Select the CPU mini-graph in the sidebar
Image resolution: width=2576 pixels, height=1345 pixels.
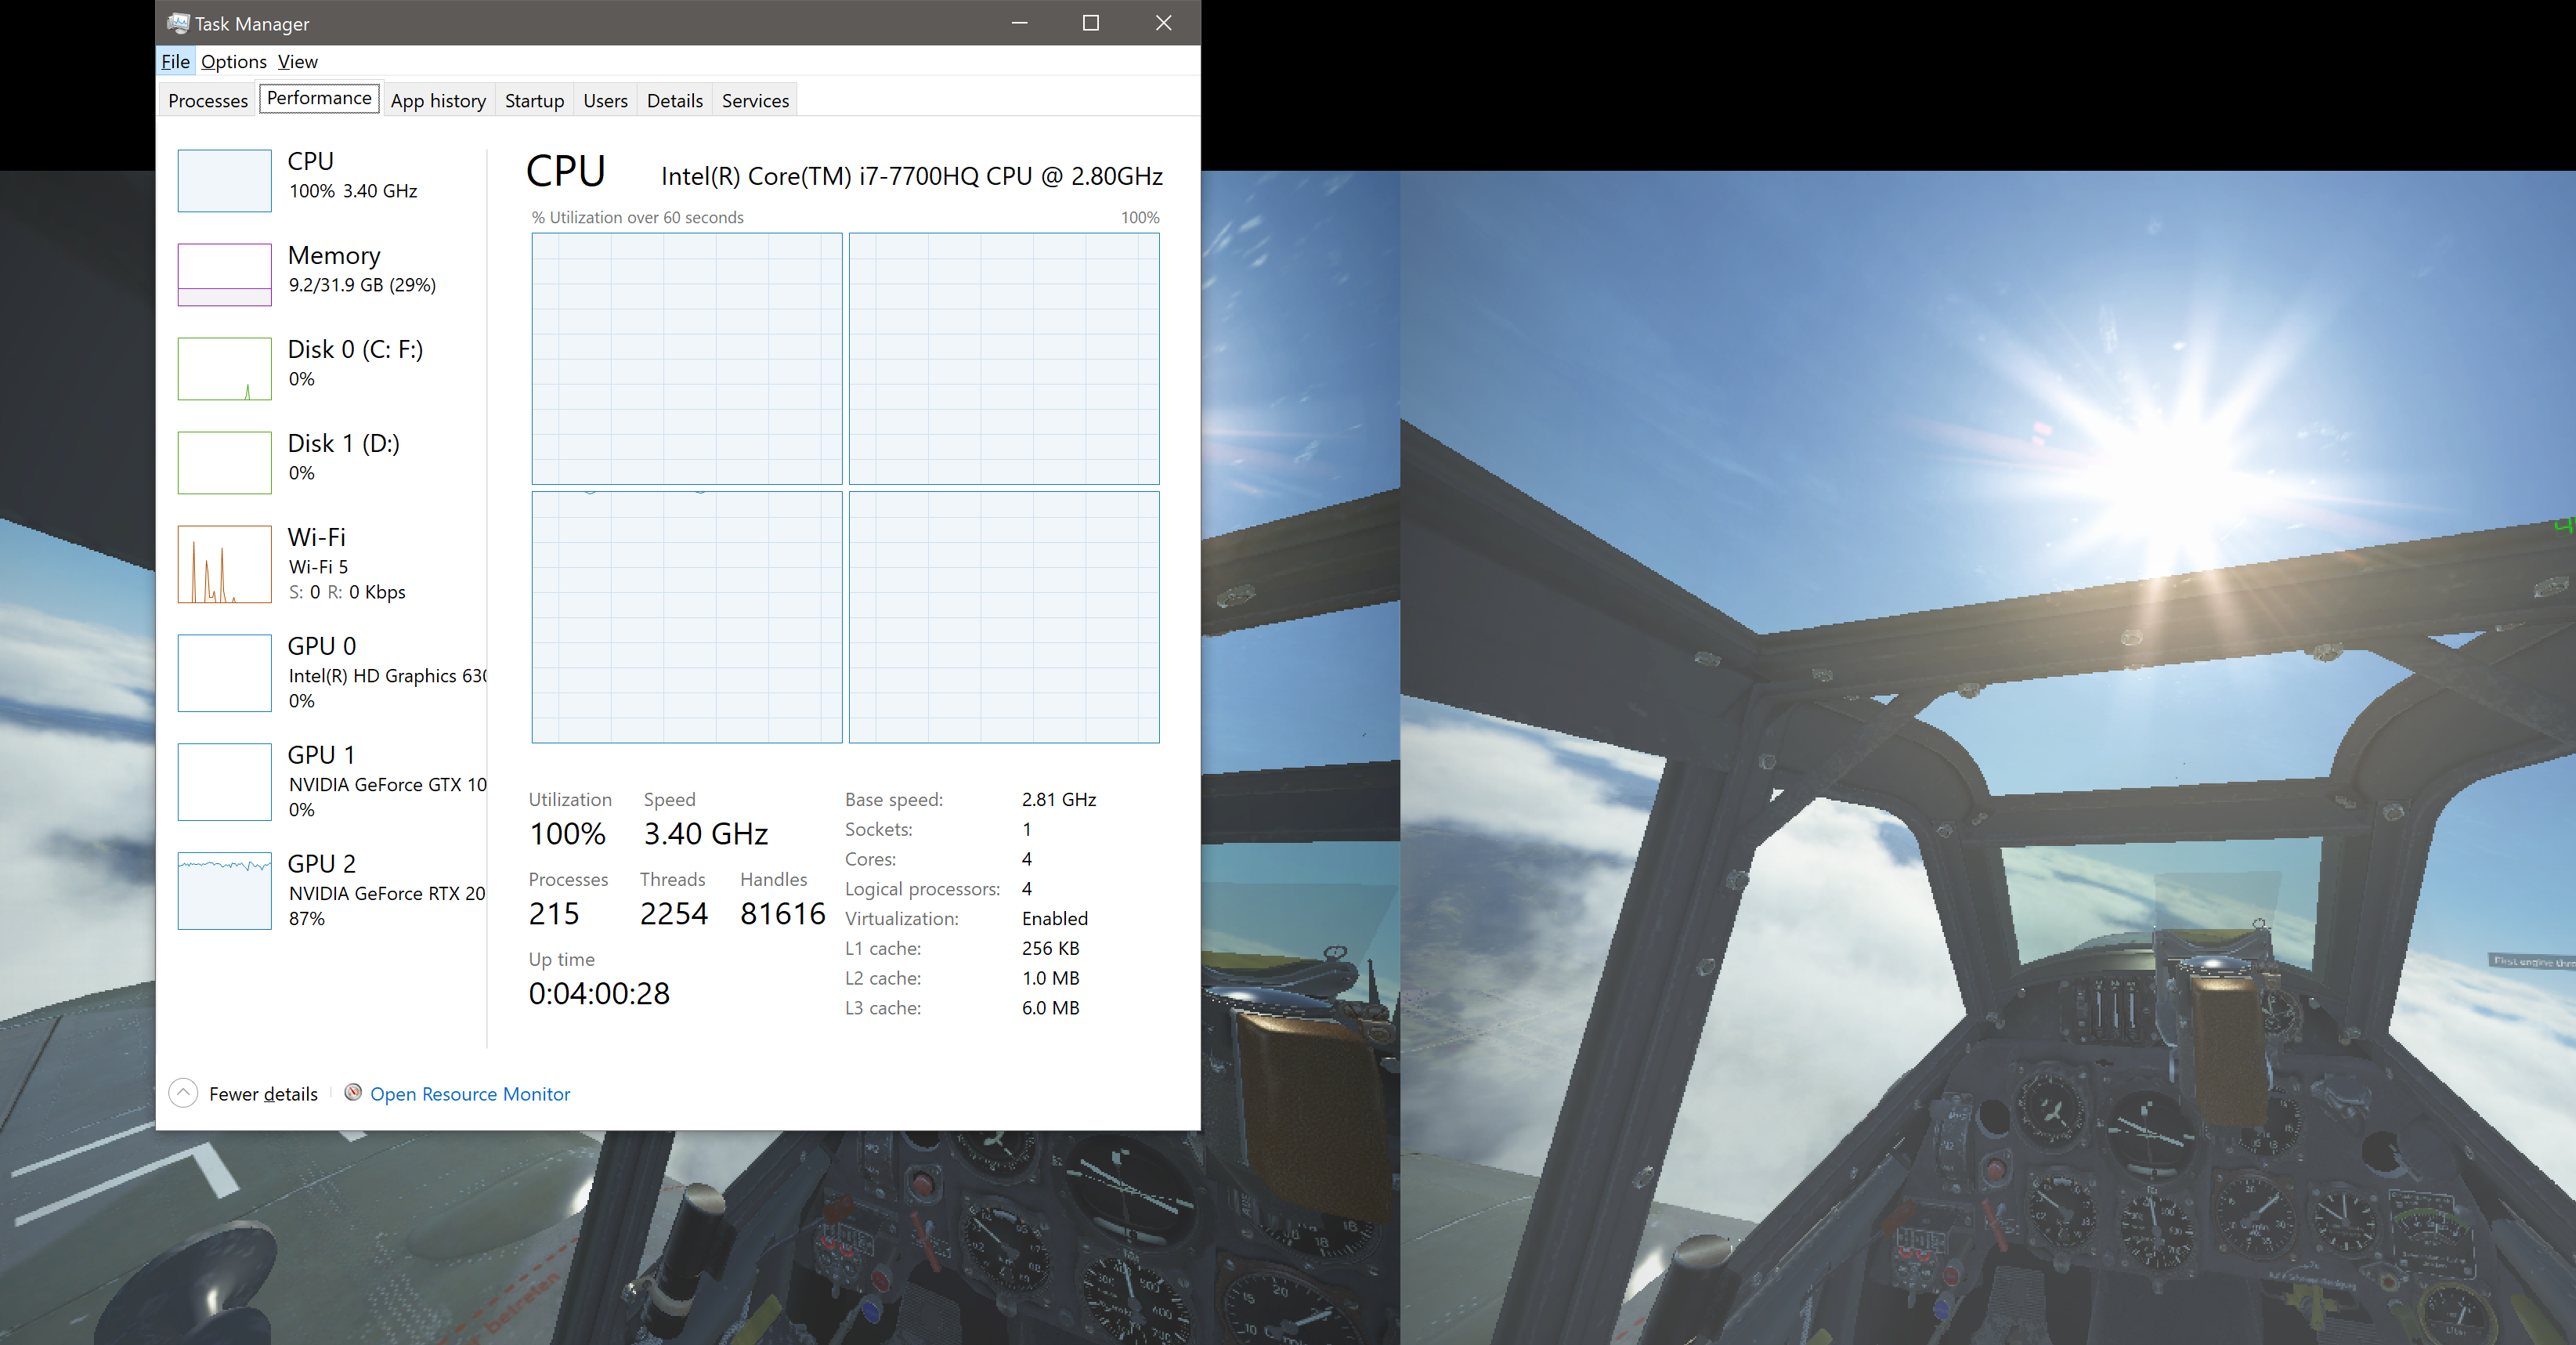pyautogui.click(x=224, y=181)
